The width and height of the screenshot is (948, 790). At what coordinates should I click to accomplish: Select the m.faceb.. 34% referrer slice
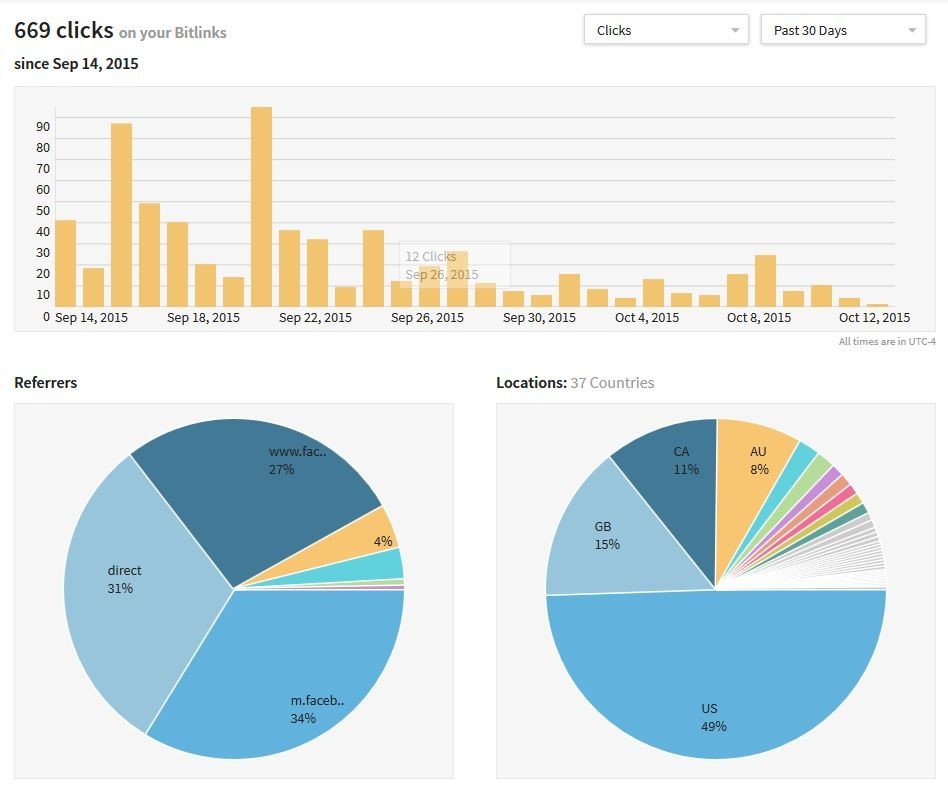point(300,680)
